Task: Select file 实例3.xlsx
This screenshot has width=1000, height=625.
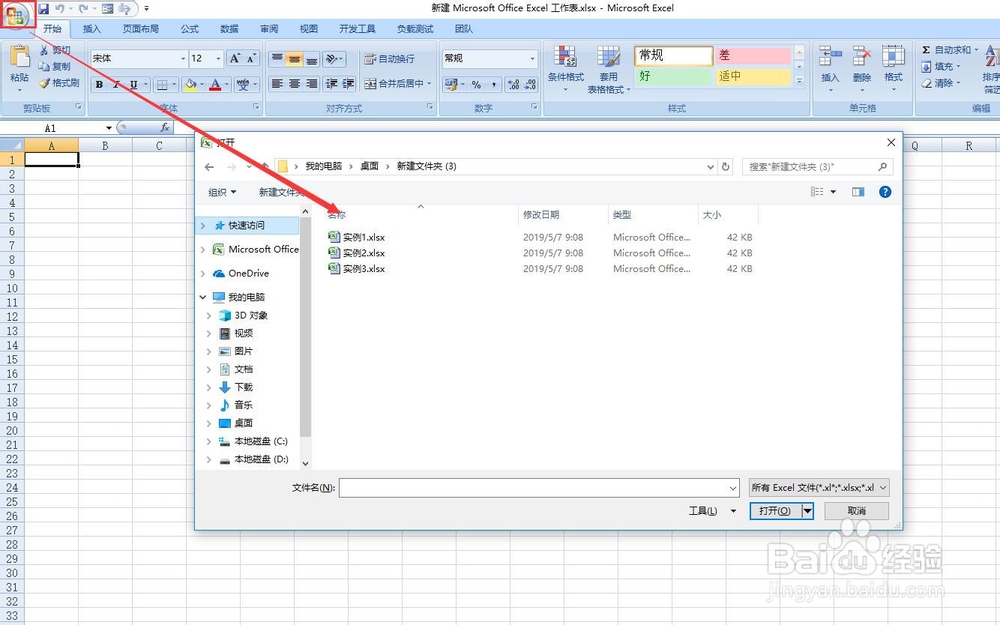Action: pyautogui.click(x=357, y=269)
